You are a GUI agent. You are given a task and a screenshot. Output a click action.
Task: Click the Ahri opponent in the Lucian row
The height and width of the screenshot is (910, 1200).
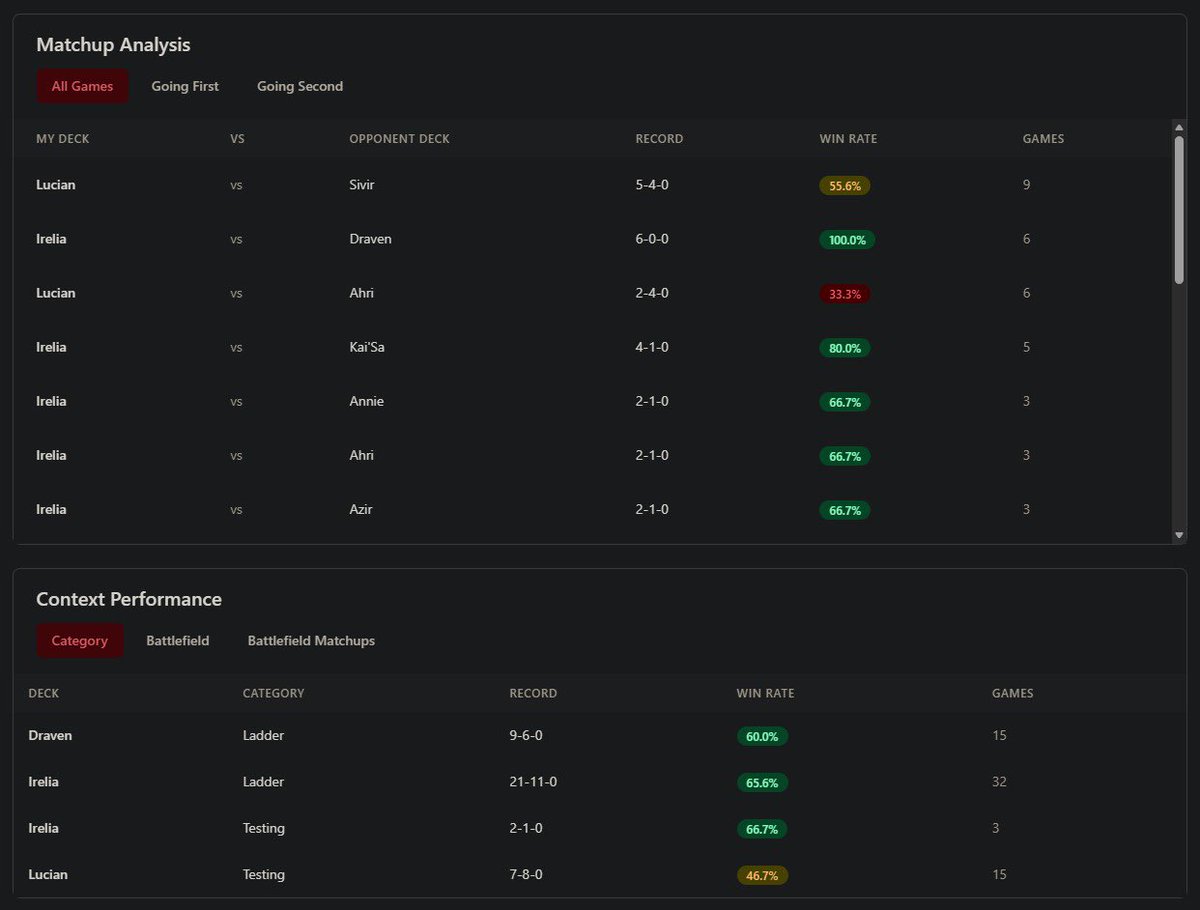tap(361, 293)
